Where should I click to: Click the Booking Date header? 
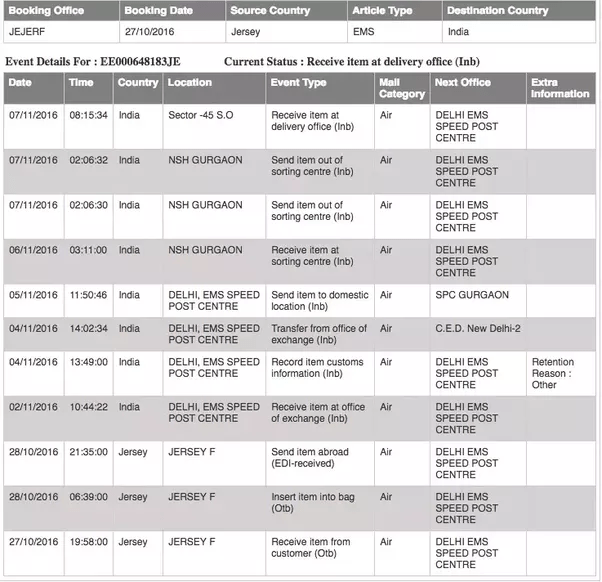coord(172,10)
